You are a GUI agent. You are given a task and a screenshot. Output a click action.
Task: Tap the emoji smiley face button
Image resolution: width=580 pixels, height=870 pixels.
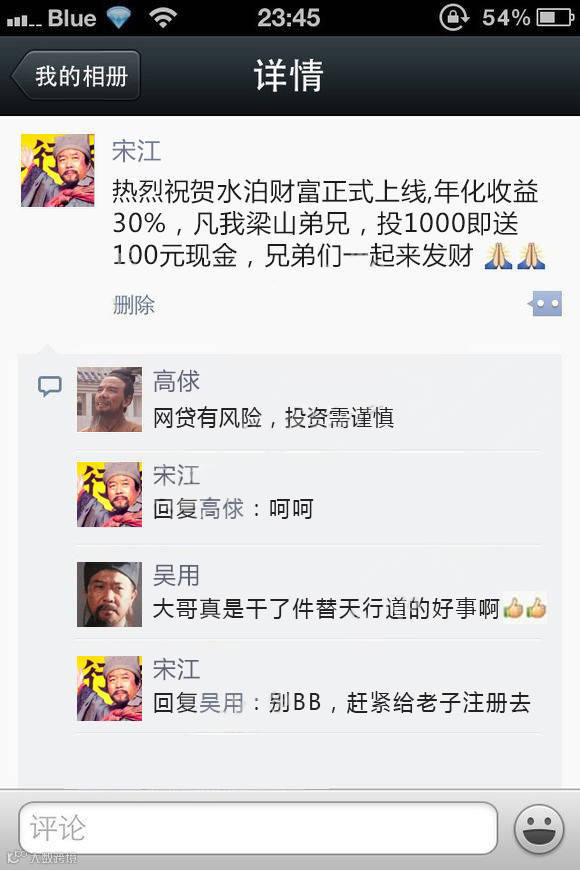coord(539,829)
